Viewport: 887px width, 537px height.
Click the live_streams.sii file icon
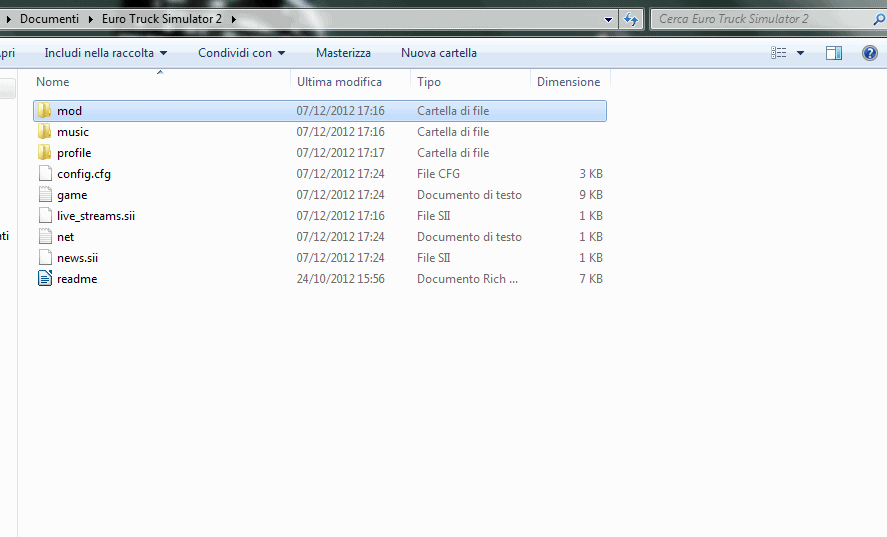pos(44,216)
